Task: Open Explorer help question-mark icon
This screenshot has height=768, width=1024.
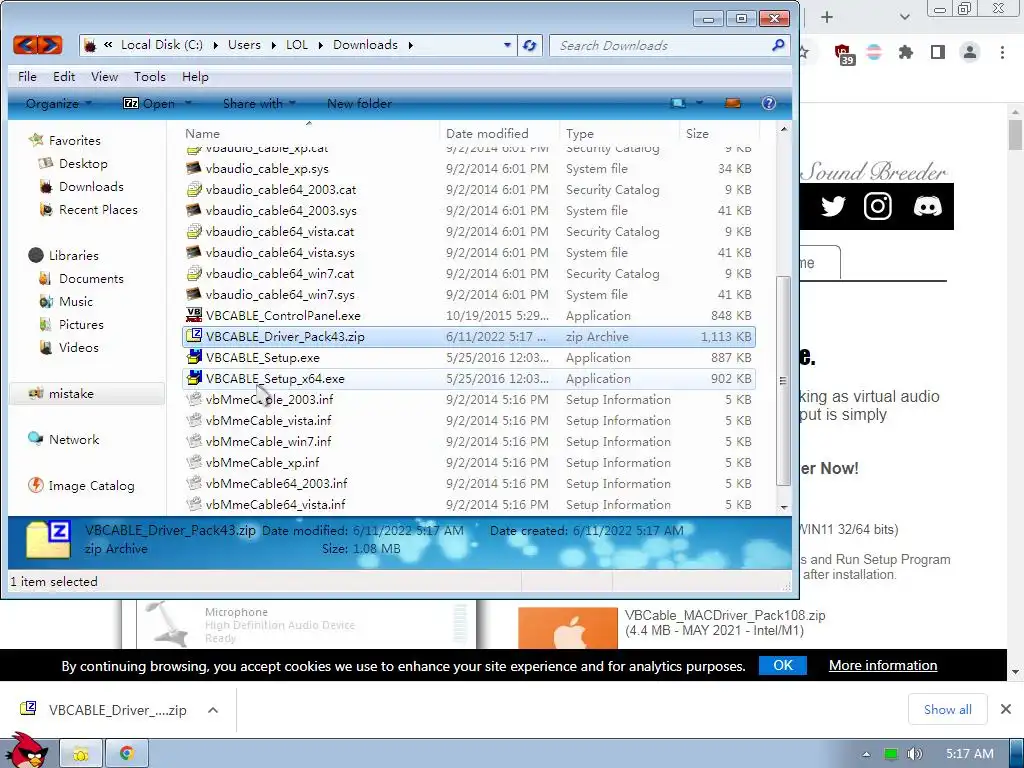Action: (x=769, y=103)
